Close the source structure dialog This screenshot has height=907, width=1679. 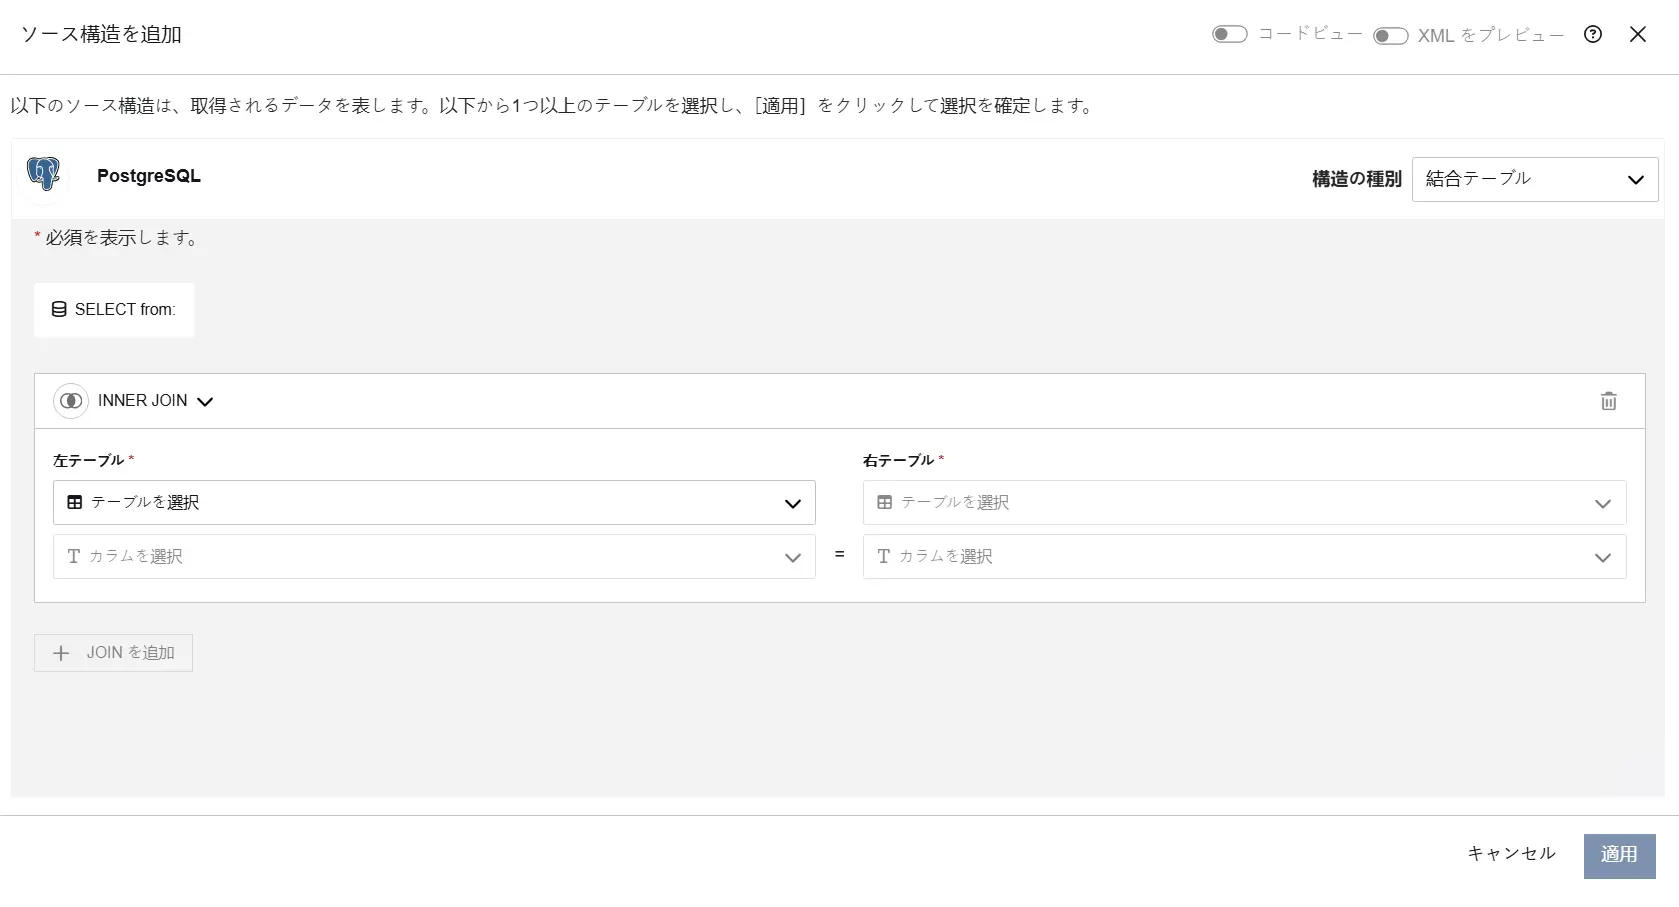point(1638,34)
